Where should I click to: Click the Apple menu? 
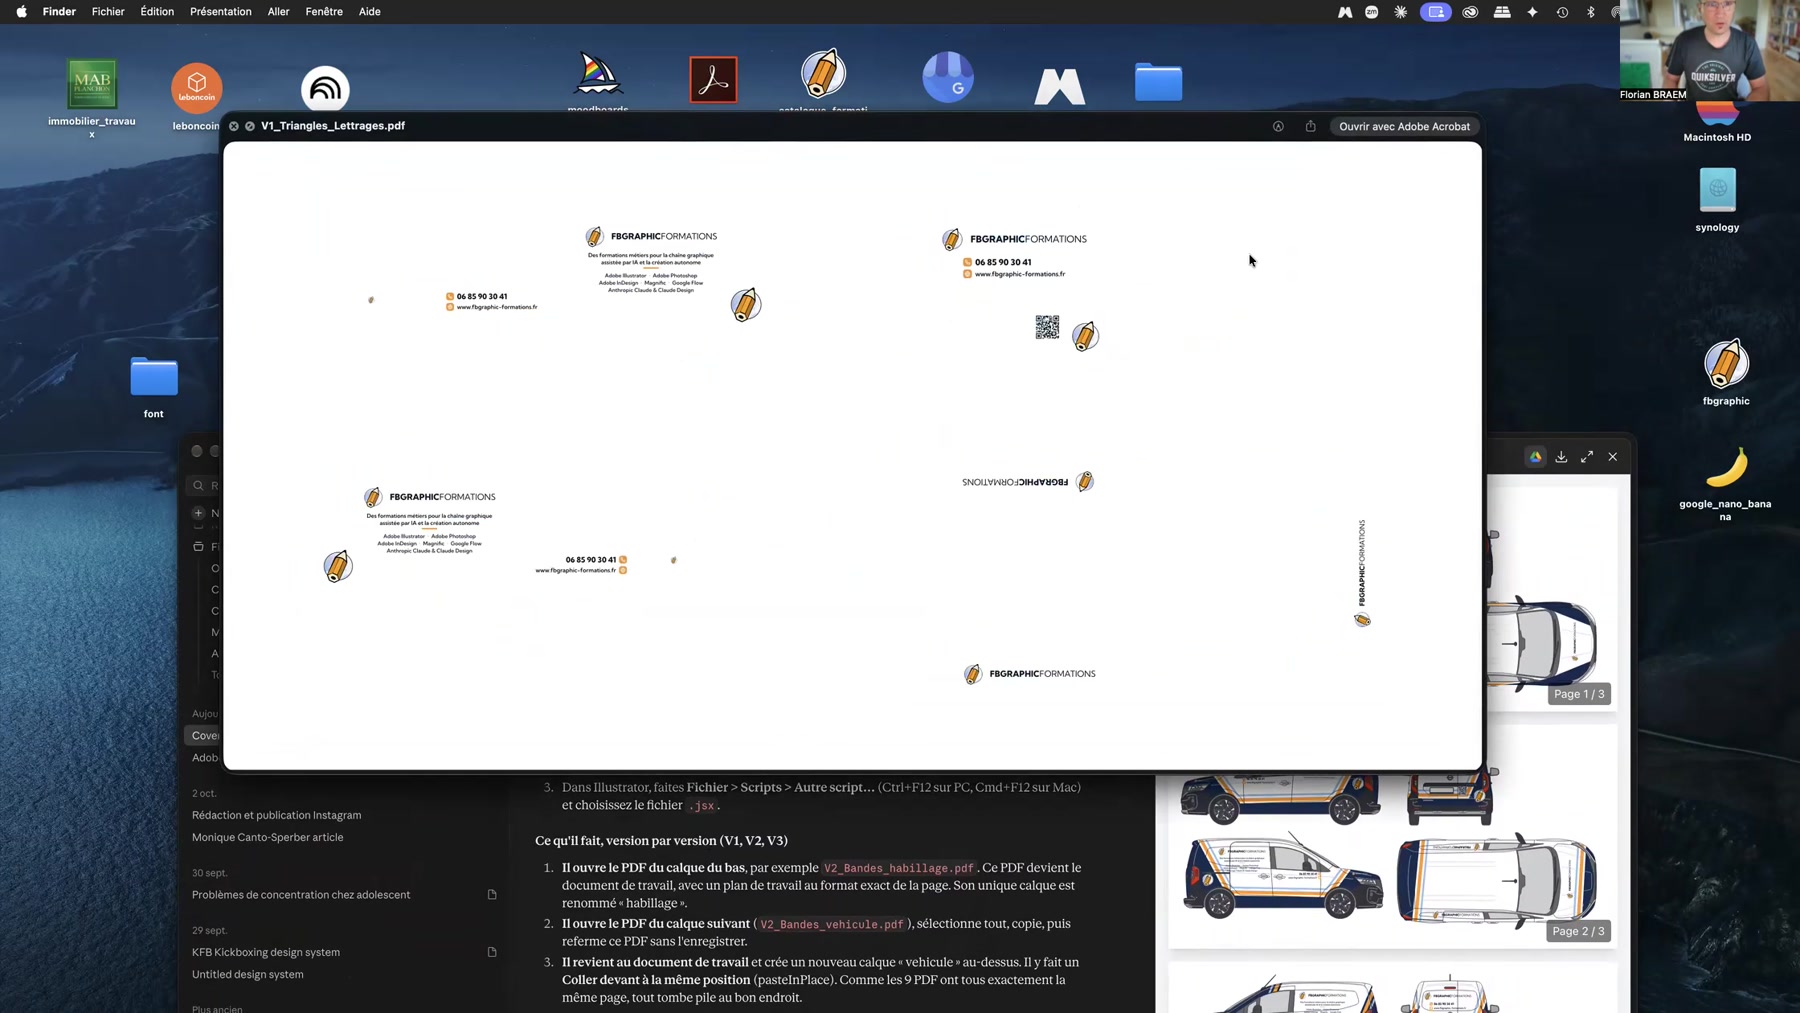click(x=21, y=12)
